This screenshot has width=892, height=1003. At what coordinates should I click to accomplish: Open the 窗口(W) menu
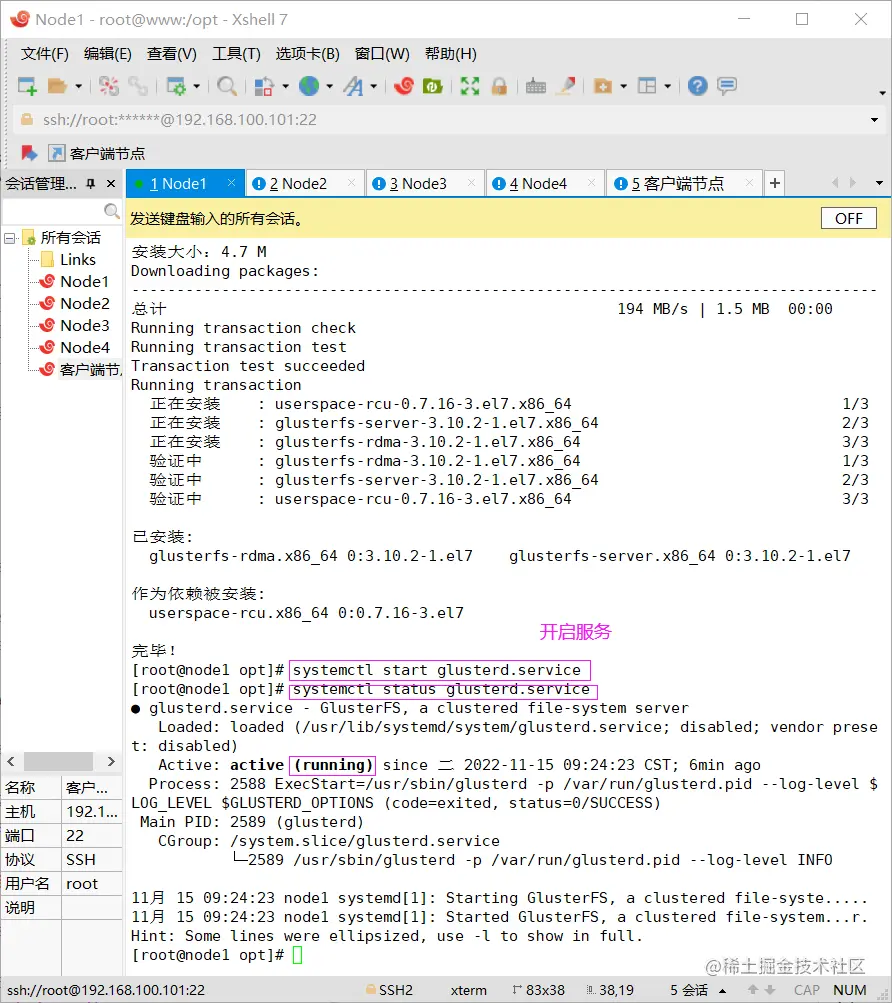click(382, 54)
